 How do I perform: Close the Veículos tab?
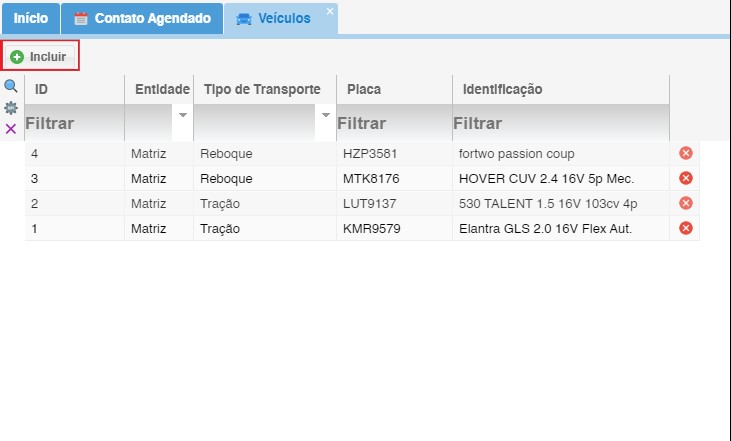point(330,11)
